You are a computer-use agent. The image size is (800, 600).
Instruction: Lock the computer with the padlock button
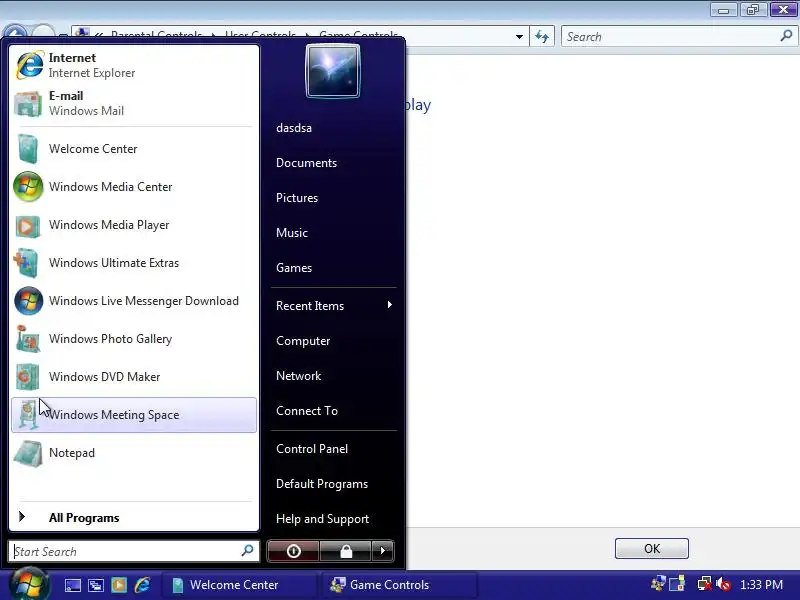click(x=346, y=551)
